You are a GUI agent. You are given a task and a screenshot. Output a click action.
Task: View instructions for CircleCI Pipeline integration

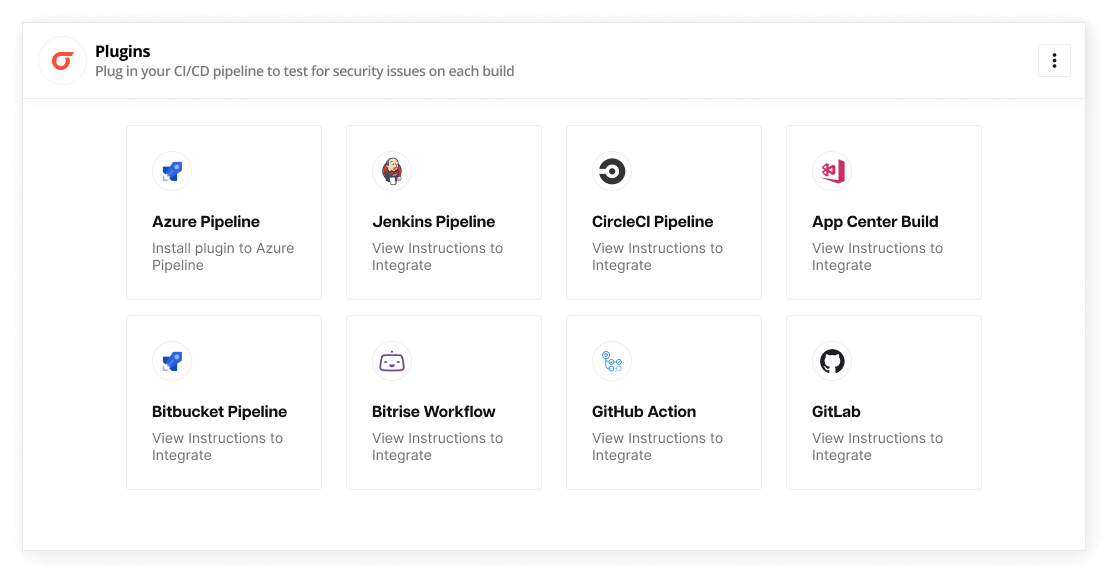[657, 256]
